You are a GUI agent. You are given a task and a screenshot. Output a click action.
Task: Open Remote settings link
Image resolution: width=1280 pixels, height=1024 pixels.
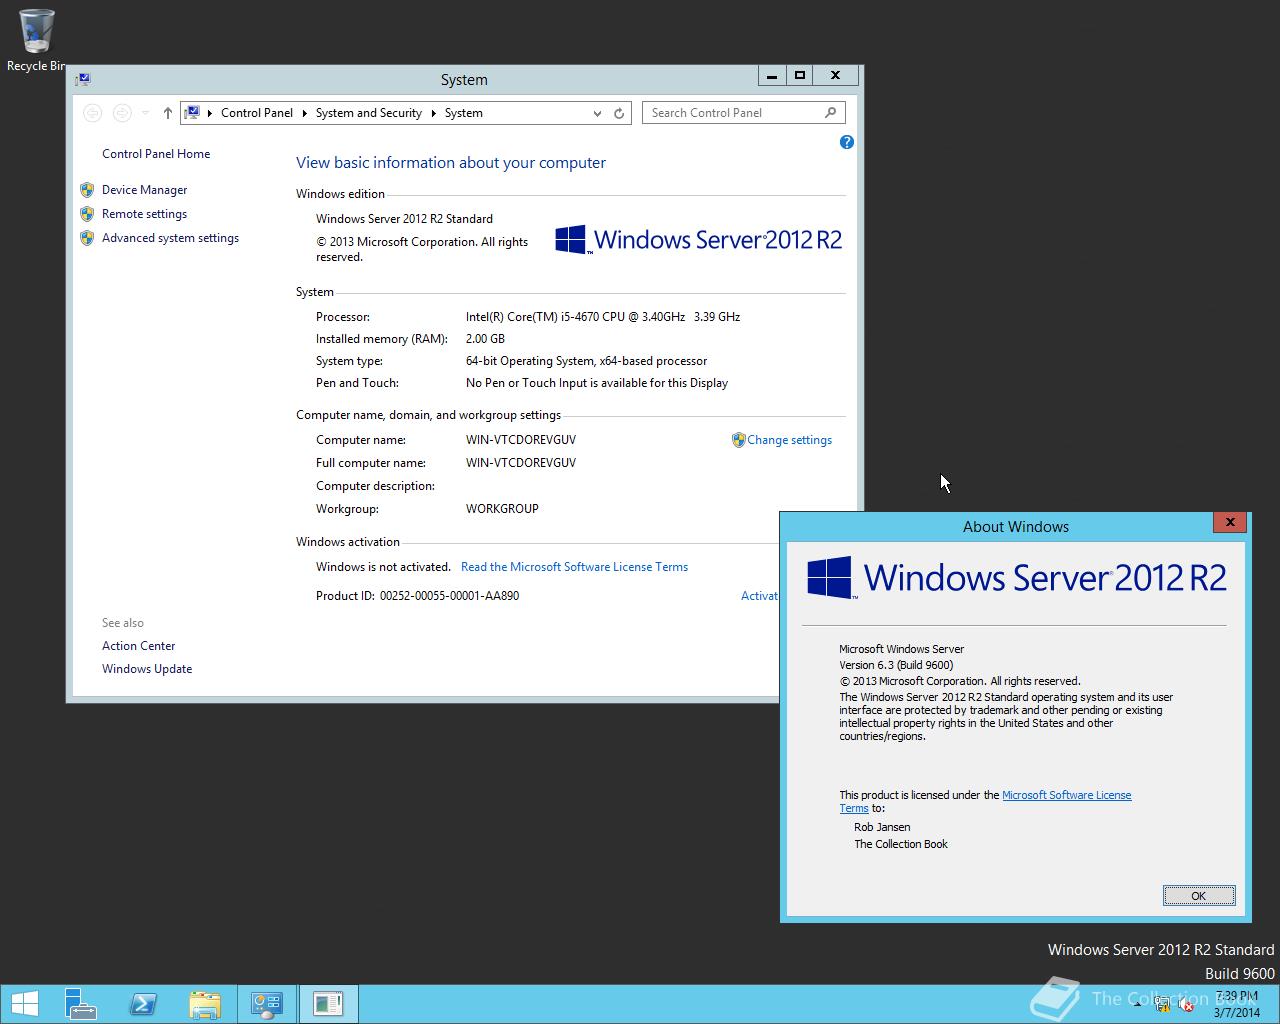point(144,214)
